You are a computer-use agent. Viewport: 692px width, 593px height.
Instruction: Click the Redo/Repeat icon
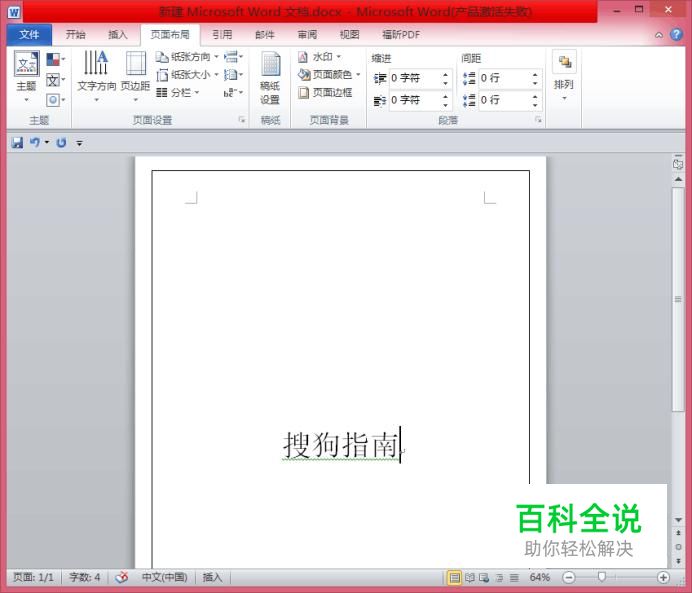(61, 143)
